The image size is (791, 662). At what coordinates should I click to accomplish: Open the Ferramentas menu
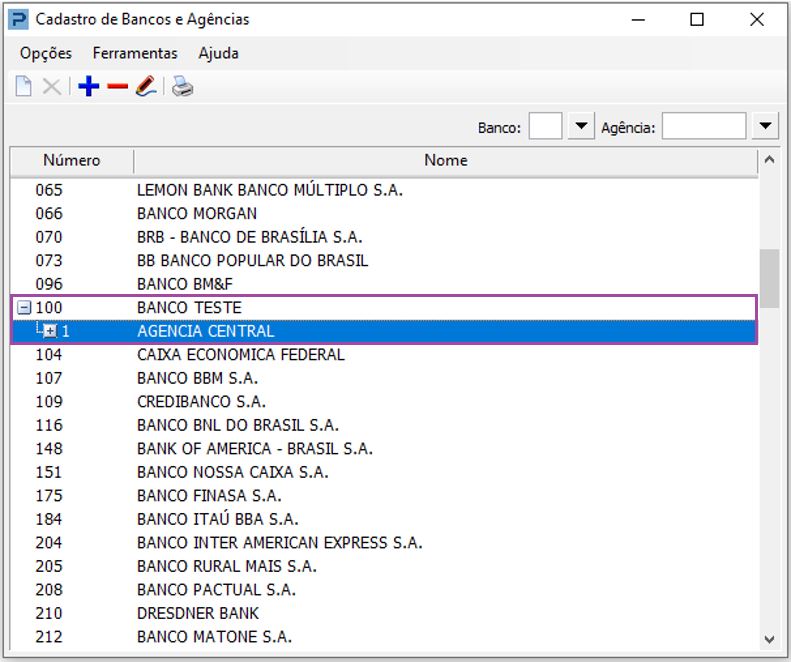click(135, 53)
